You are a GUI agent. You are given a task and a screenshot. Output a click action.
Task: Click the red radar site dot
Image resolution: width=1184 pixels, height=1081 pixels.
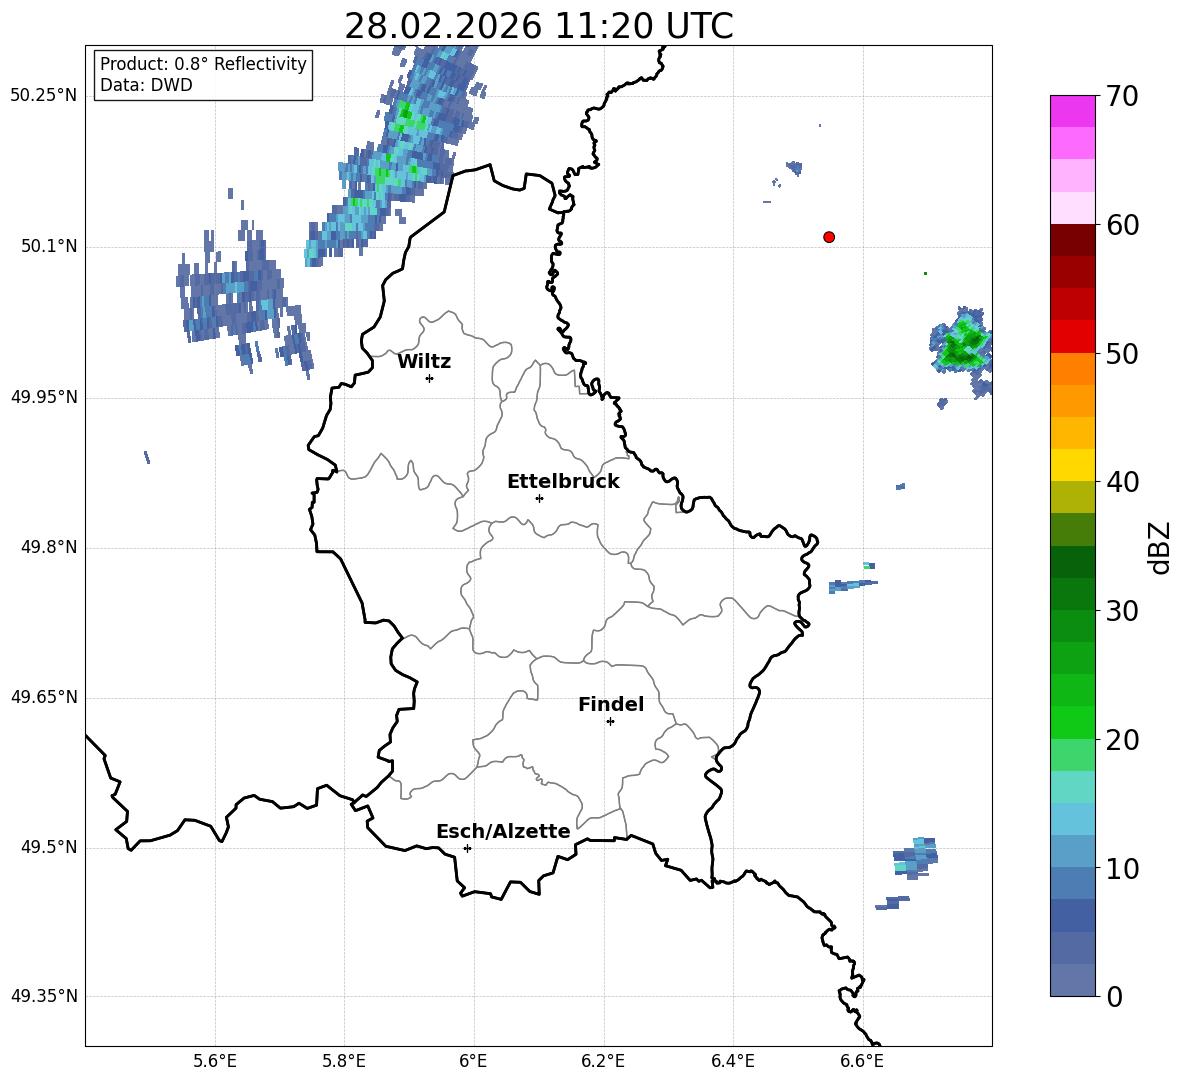click(829, 237)
